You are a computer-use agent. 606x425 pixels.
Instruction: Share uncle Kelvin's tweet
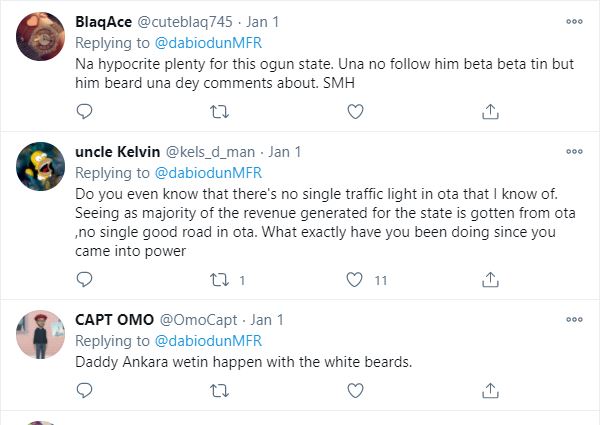(x=490, y=280)
